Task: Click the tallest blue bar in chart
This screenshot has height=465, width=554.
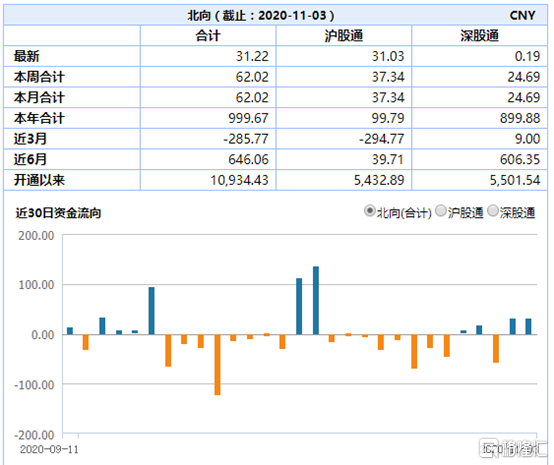Action: [316, 300]
